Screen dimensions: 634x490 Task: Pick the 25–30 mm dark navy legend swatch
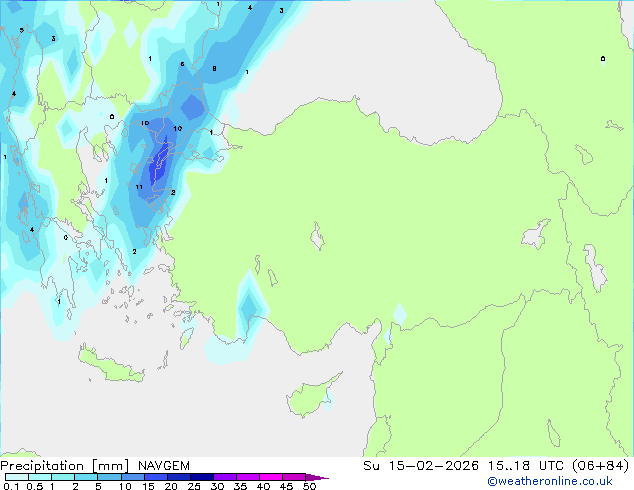[x=202, y=477]
